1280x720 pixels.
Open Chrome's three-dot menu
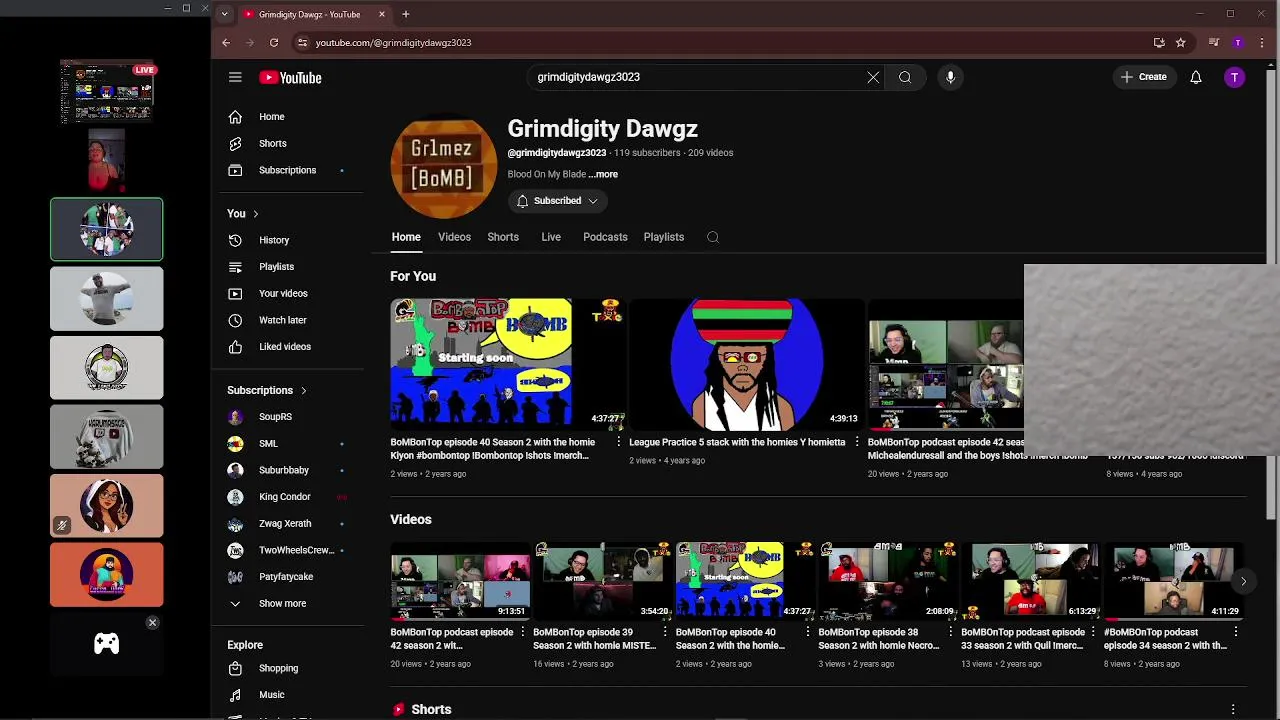pyautogui.click(x=1262, y=43)
